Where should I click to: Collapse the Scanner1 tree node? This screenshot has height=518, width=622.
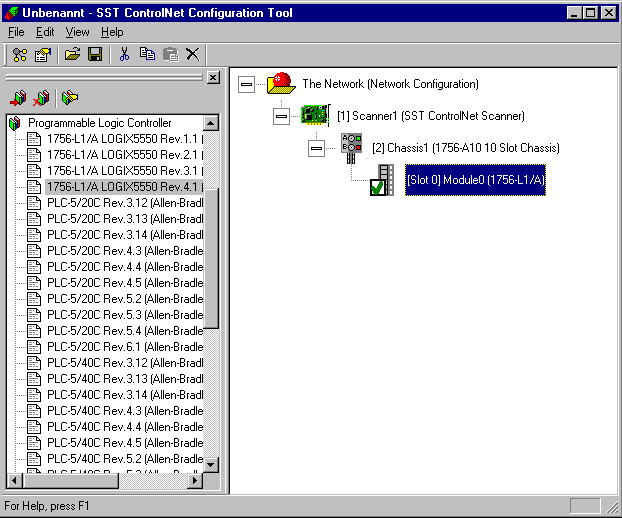[x=281, y=116]
